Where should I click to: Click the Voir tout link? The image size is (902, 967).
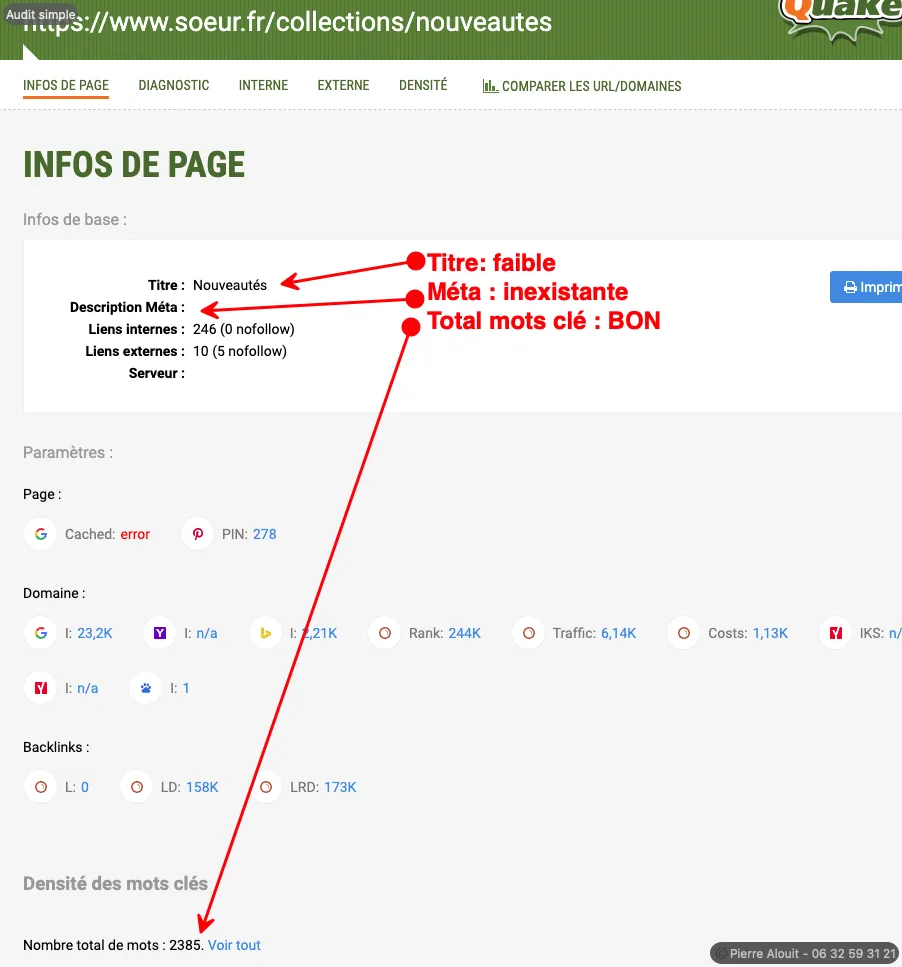(x=234, y=945)
